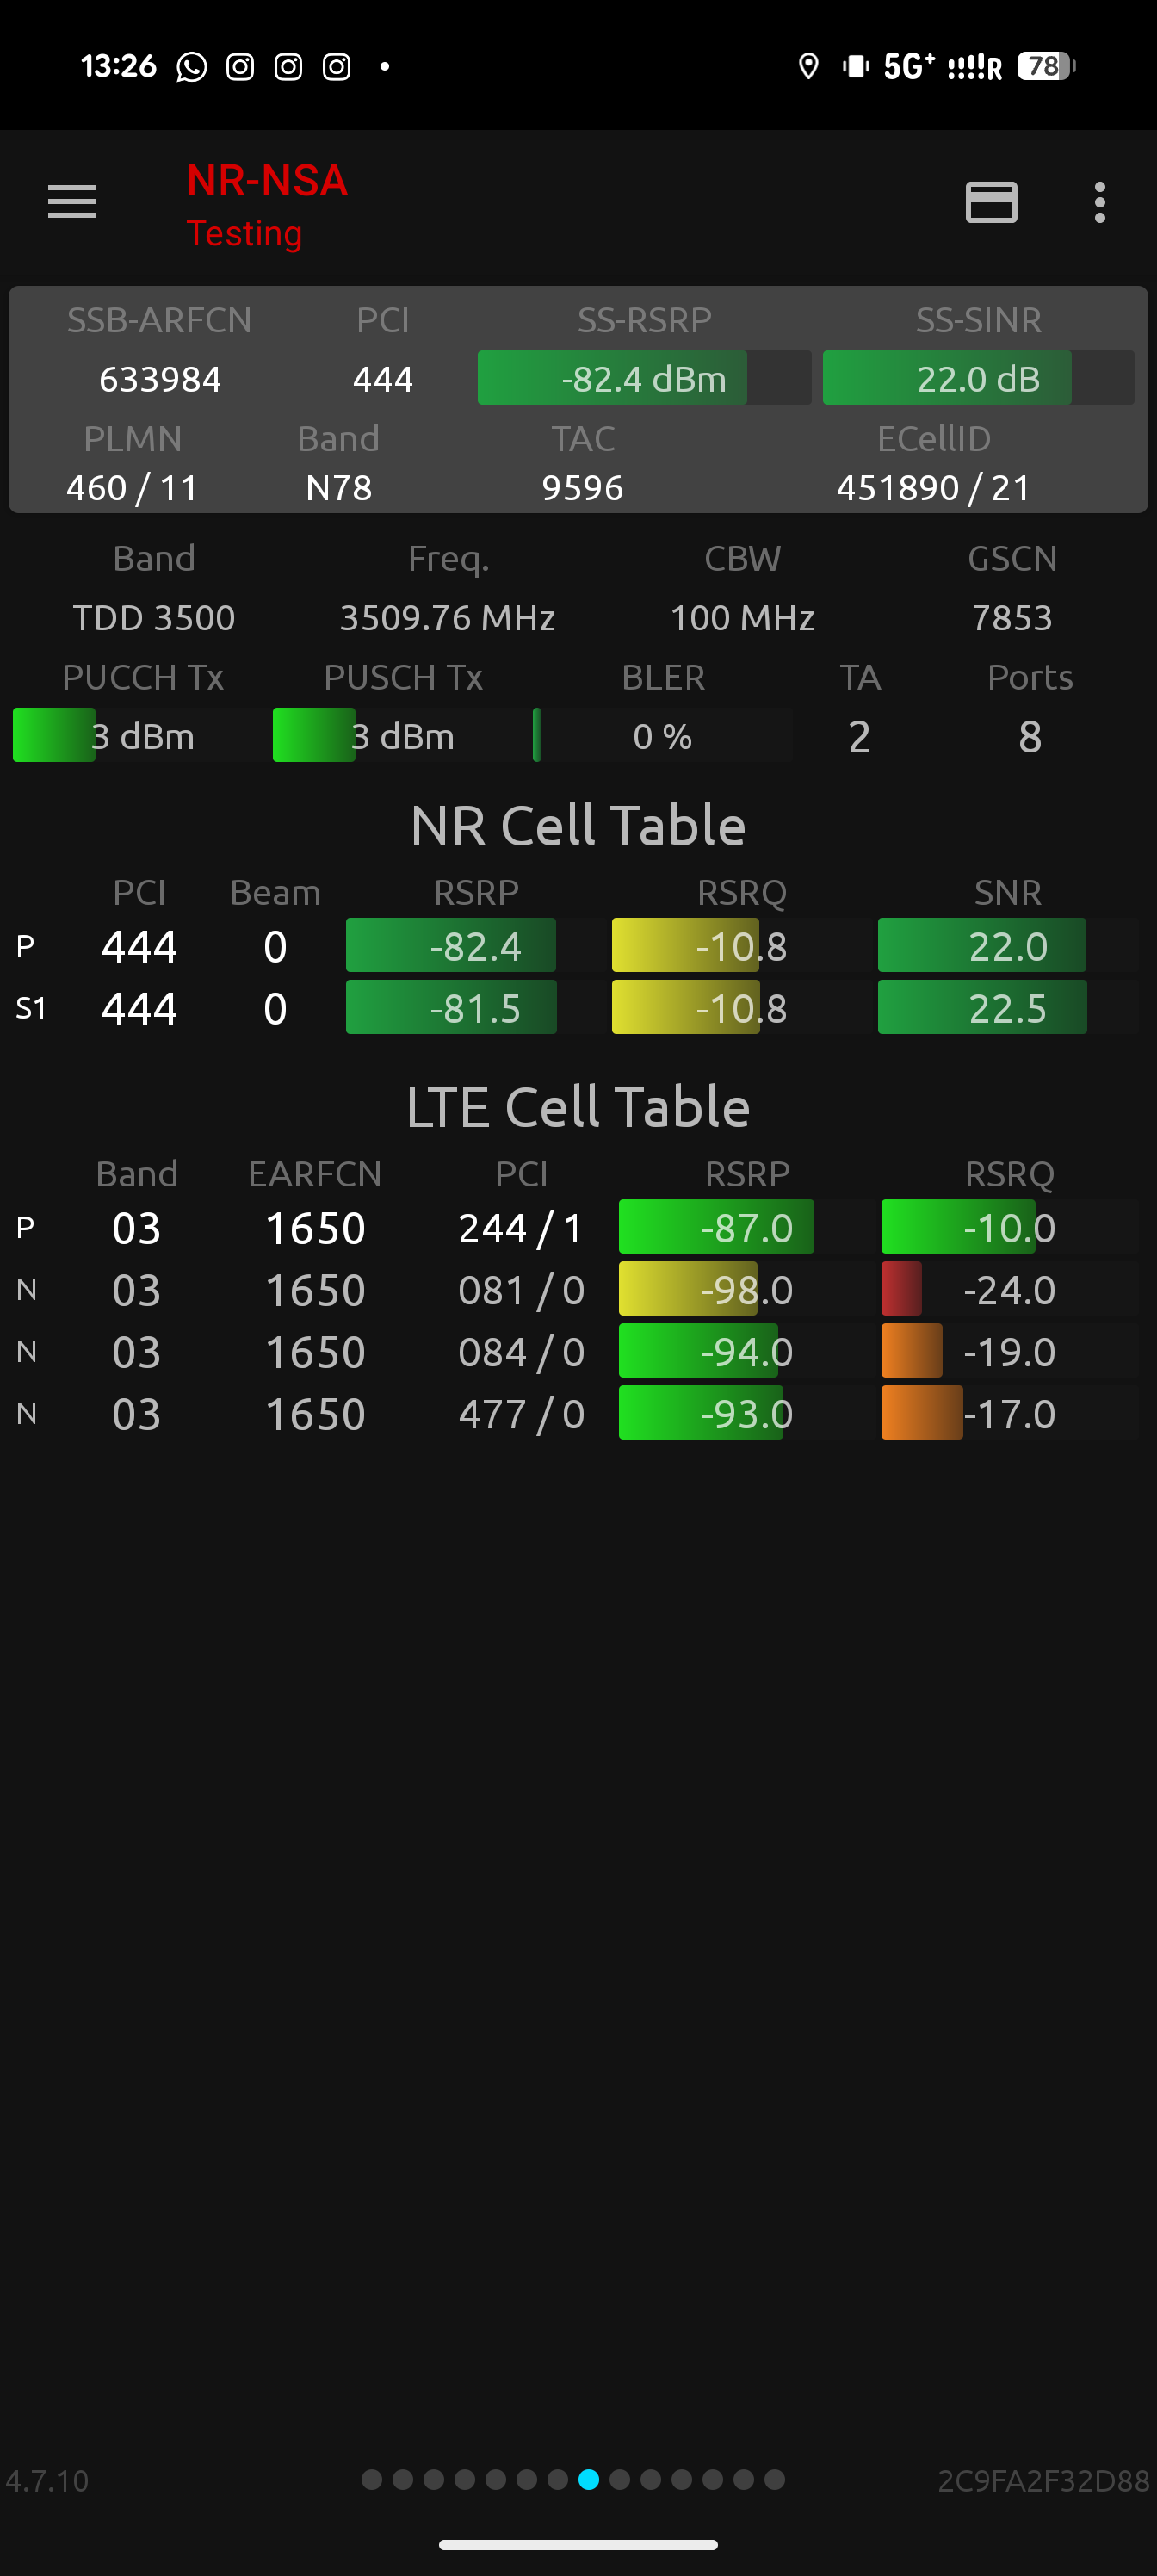
Task: Select LTE neighbor row with PCI 477
Action: pos(578,1413)
